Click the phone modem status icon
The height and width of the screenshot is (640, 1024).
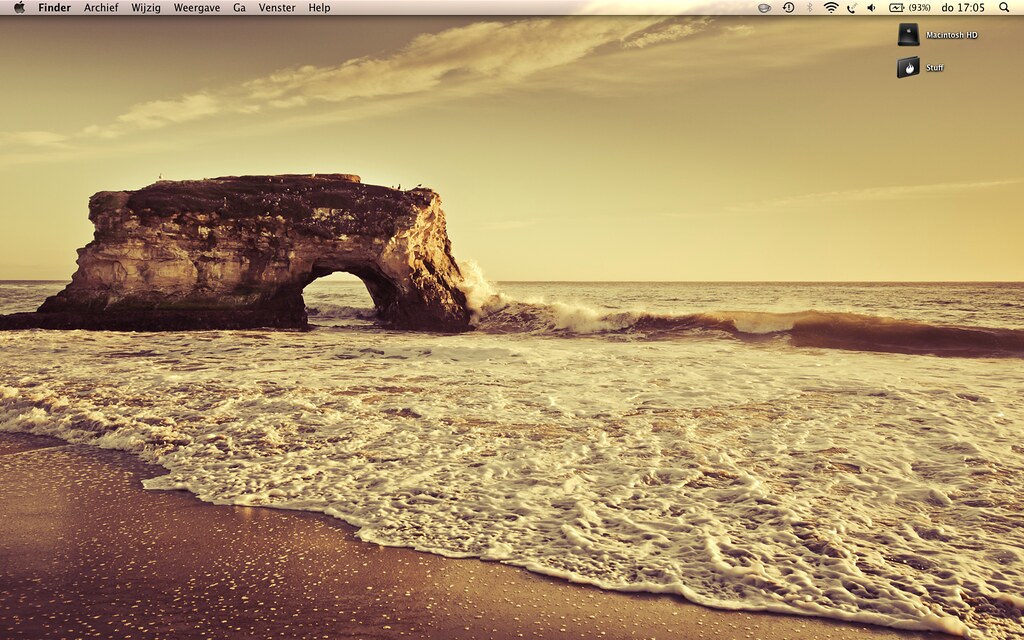pyautogui.click(x=852, y=8)
